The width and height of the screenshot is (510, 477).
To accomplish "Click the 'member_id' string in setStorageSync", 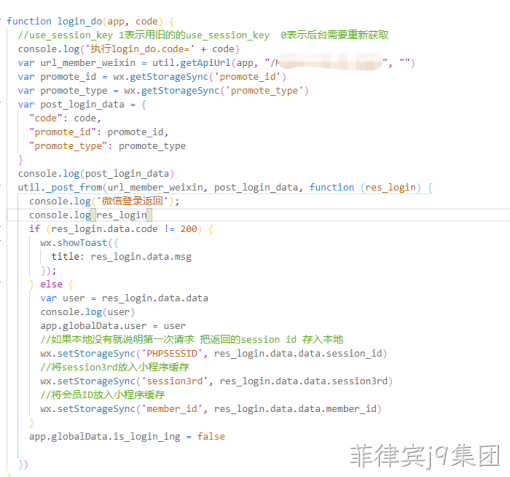I will (x=172, y=409).
